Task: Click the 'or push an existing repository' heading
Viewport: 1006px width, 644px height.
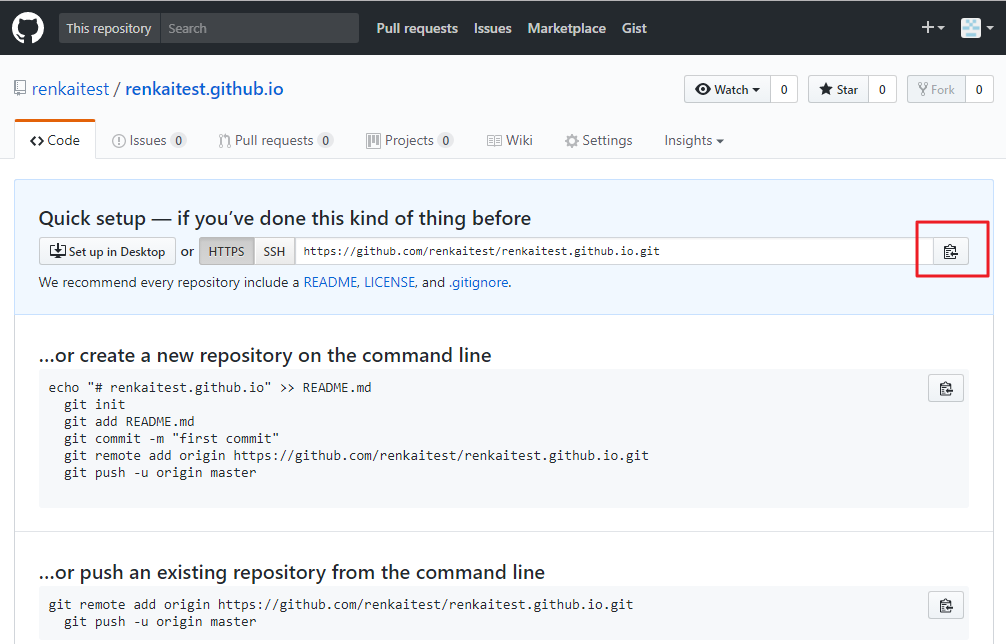Action: 292,572
